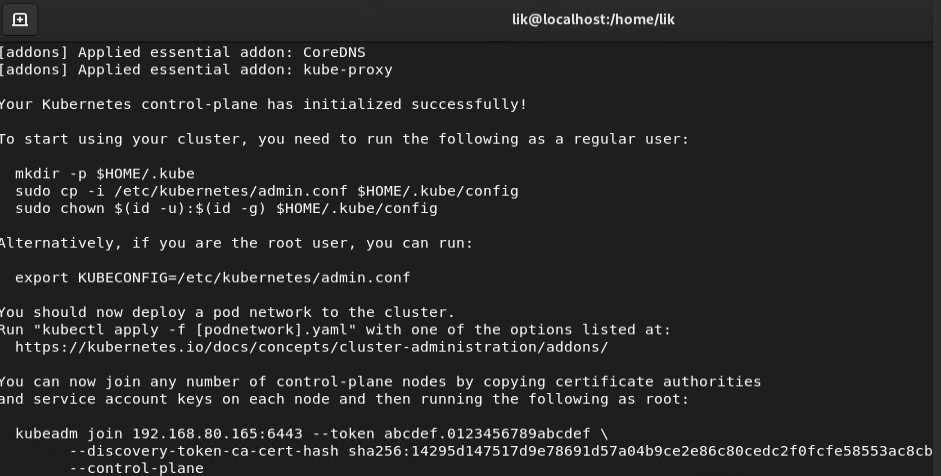This screenshot has height=476, width=941.
Task: Click the 'Applied essential addon: kube-proxy' line
Action: (x=196, y=70)
